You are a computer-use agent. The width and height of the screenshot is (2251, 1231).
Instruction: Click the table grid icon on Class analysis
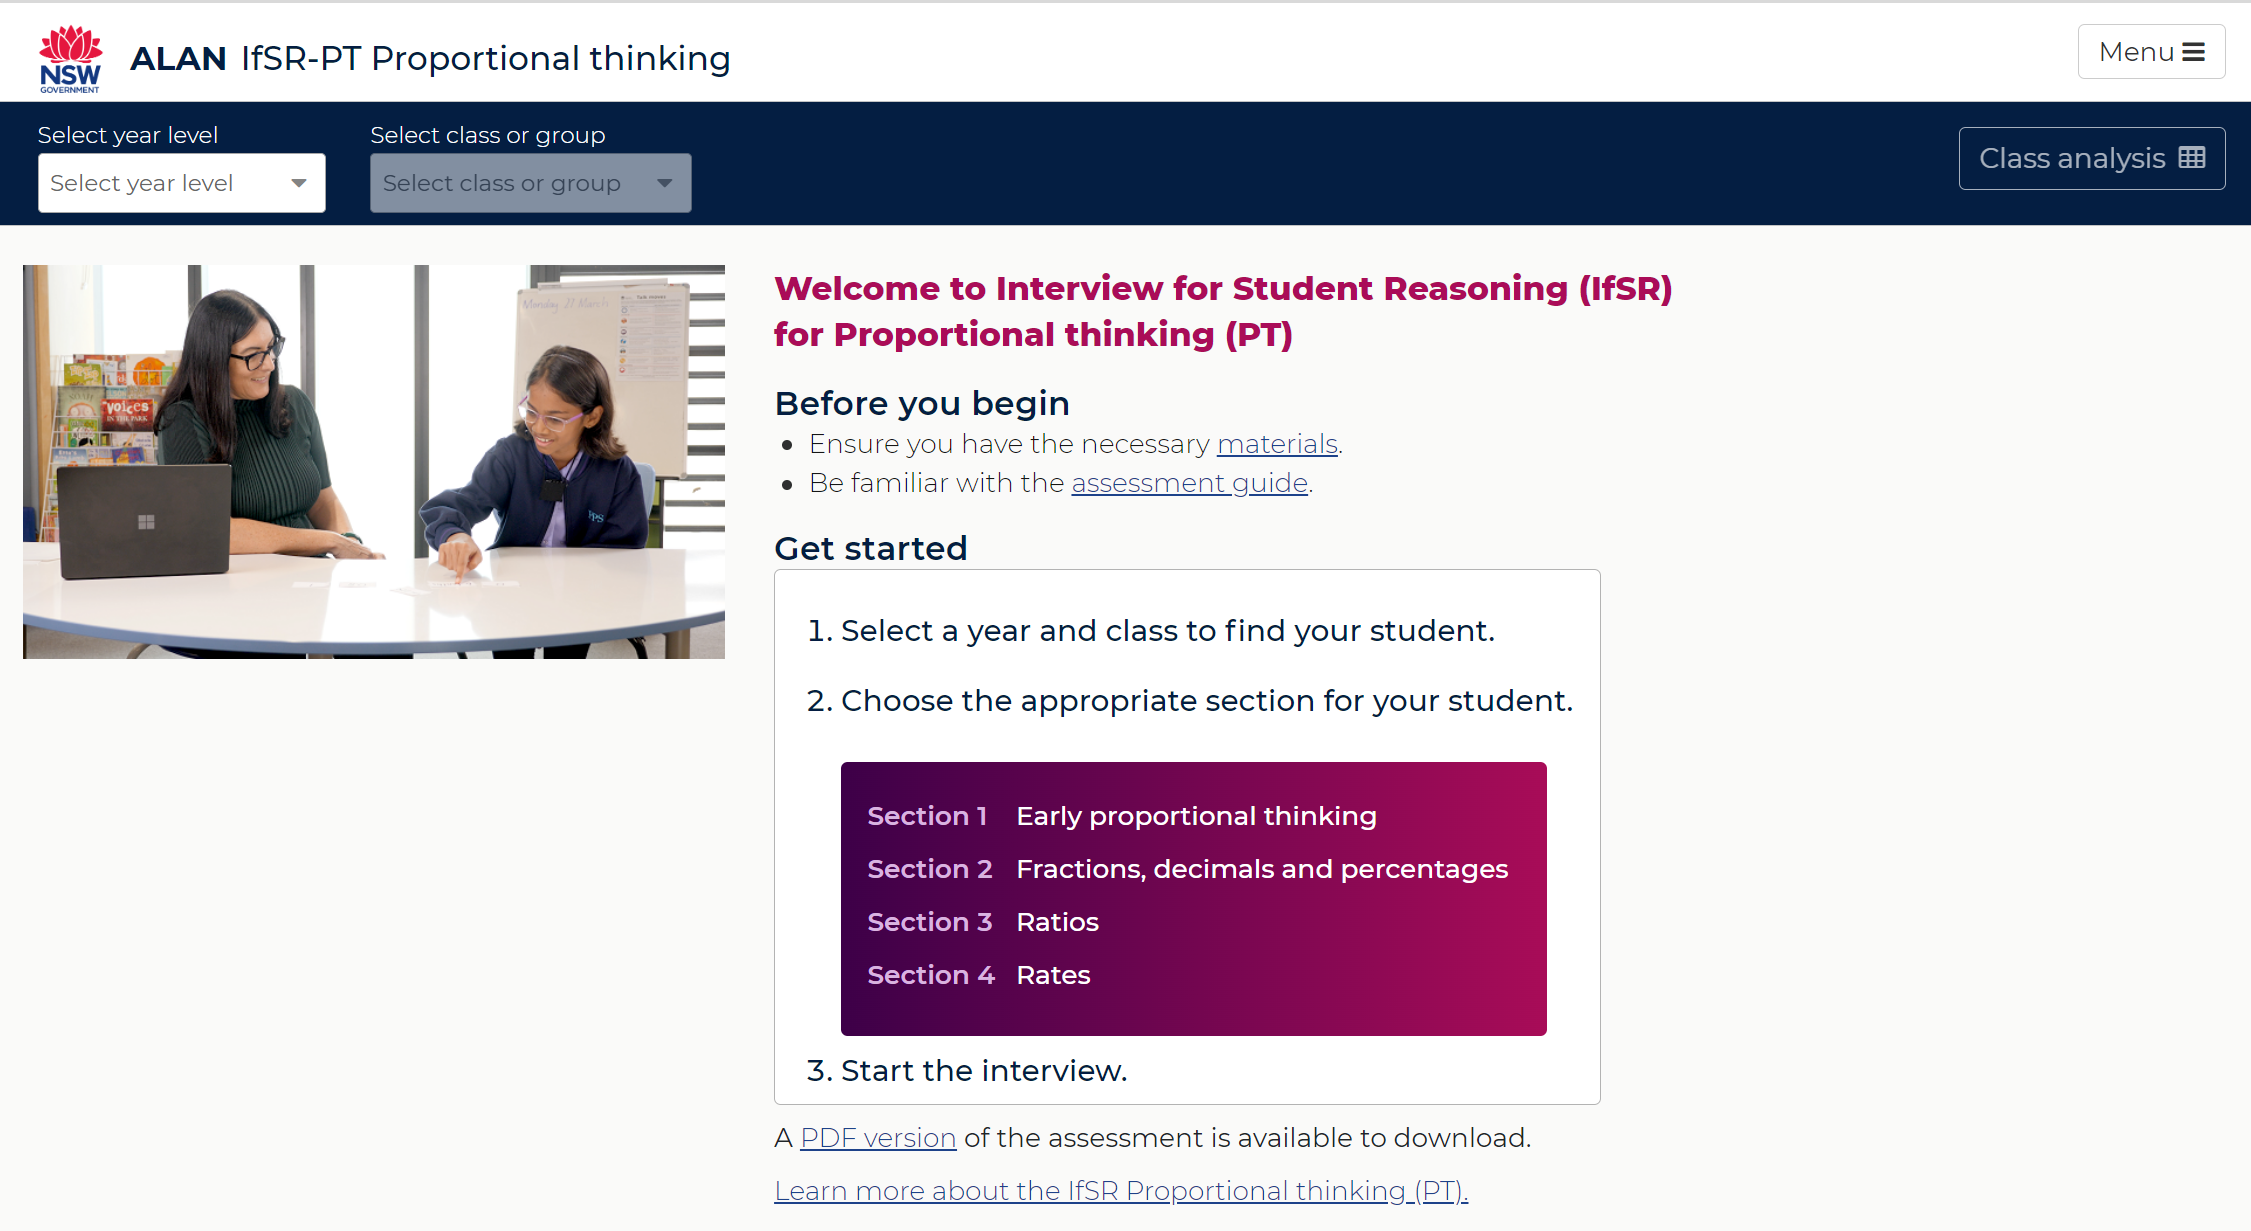[x=2192, y=158]
